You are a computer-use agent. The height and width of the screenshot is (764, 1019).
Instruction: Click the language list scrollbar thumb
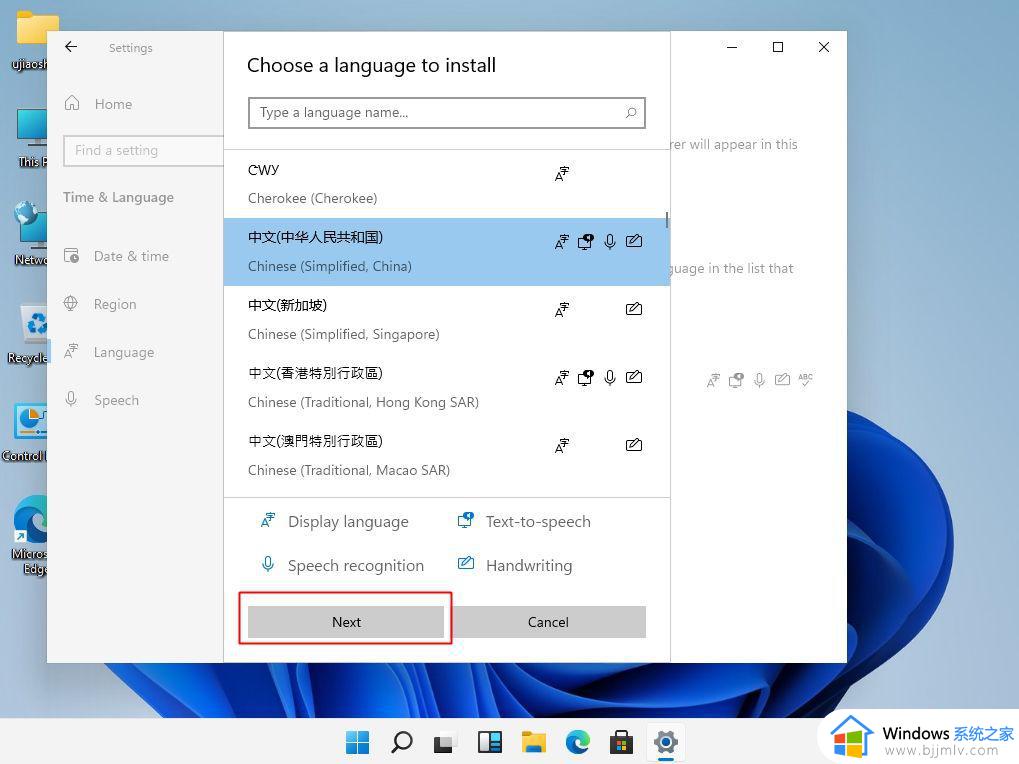point(667,220)
